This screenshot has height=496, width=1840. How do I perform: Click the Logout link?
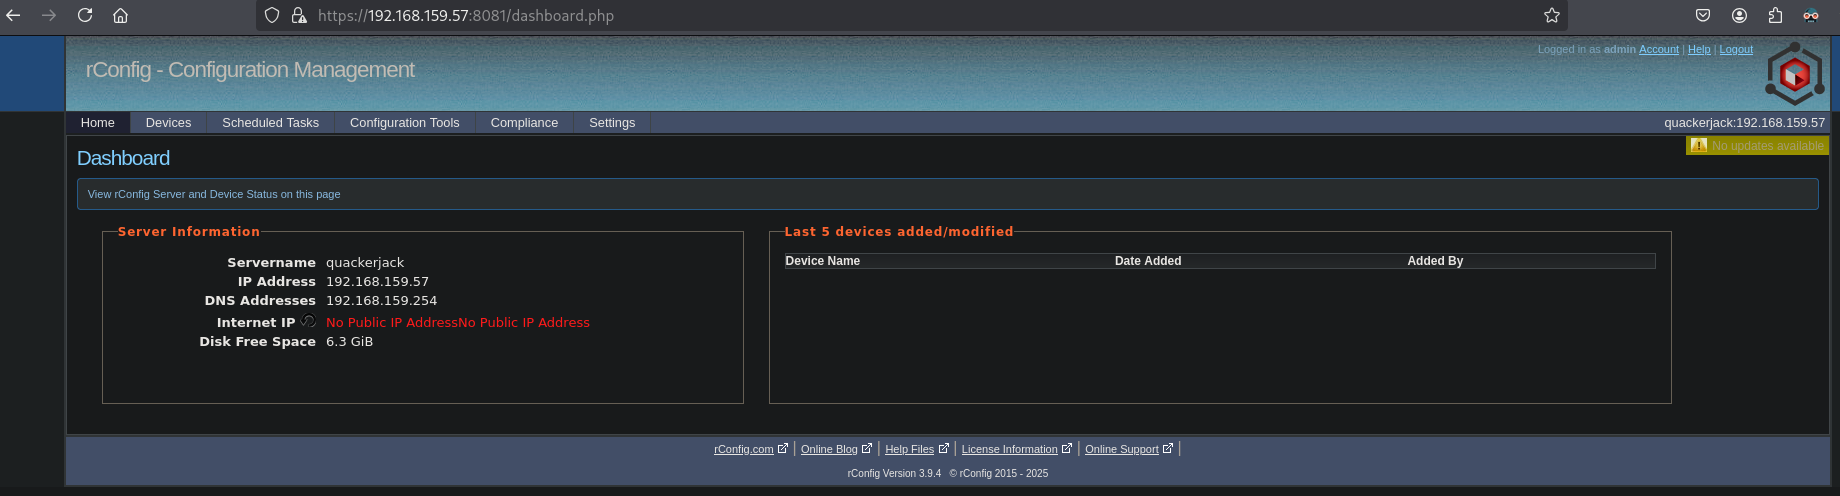[1736, 49]
